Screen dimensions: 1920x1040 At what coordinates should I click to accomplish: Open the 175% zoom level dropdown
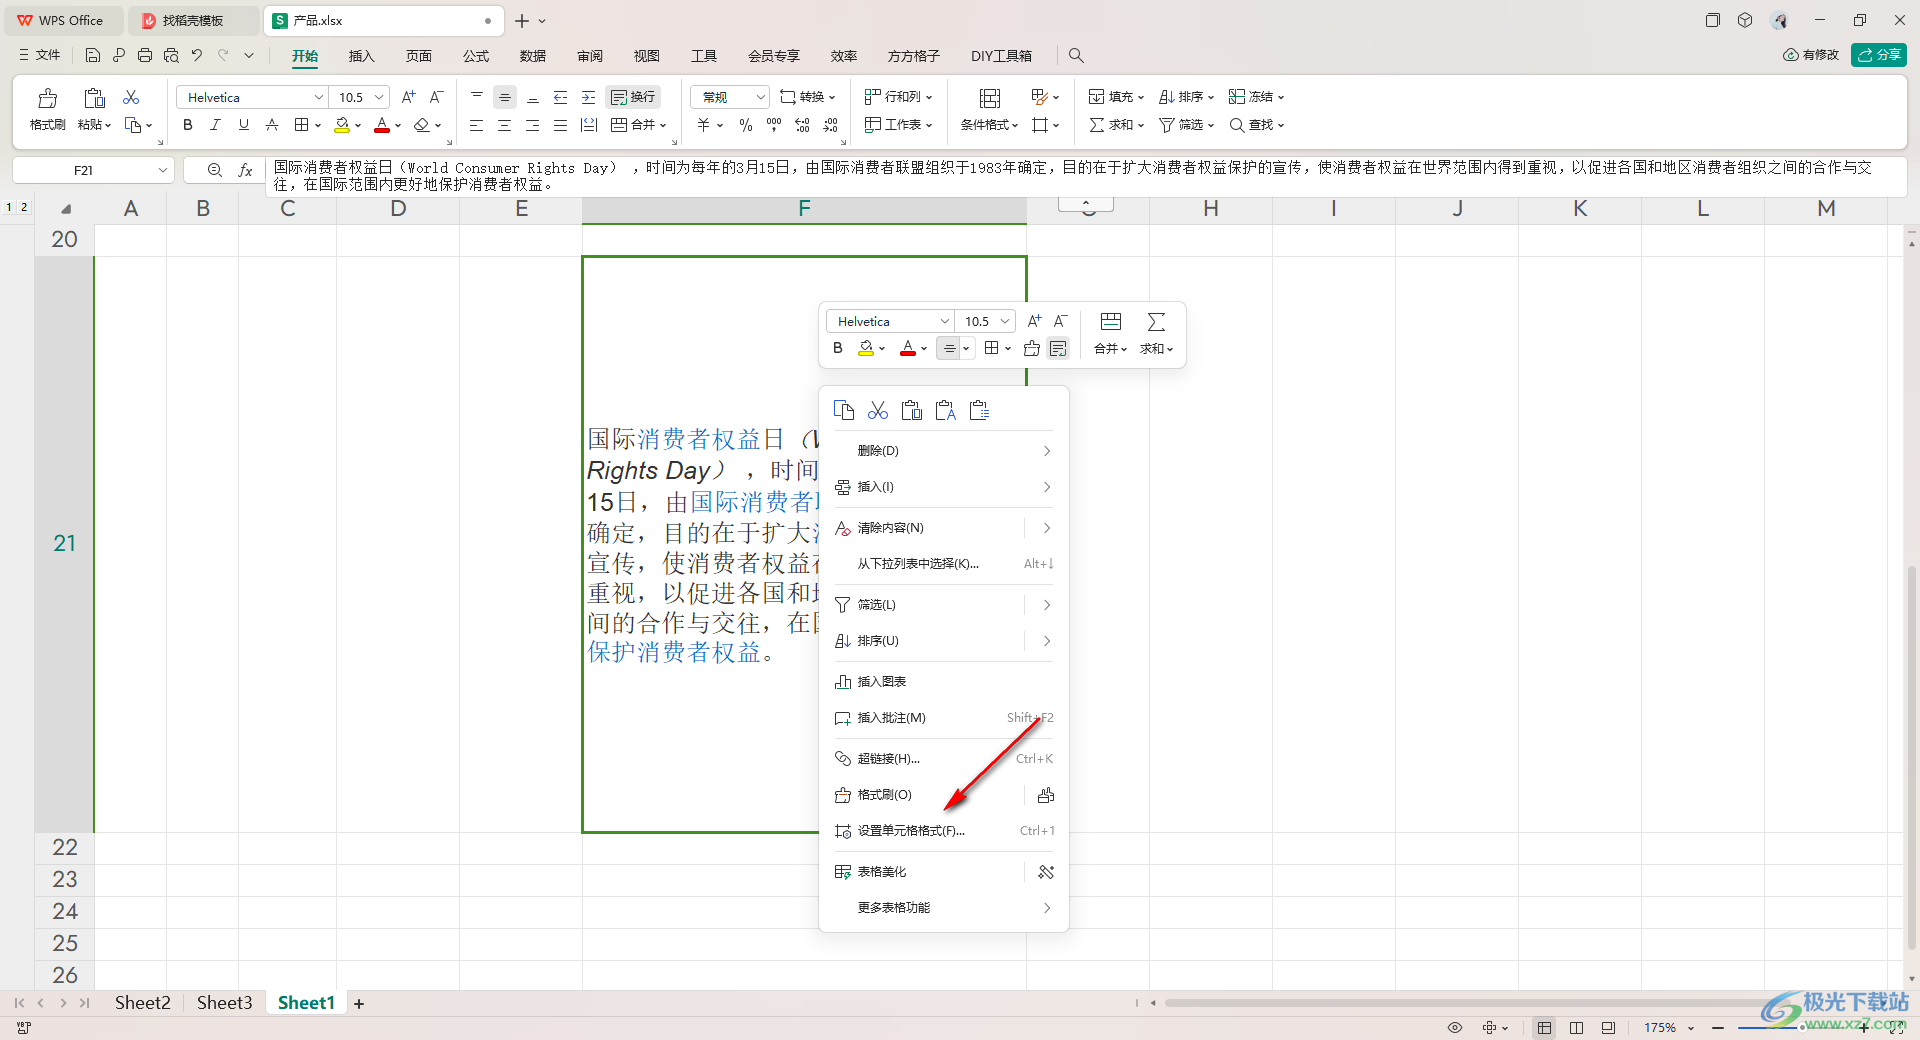(x=1691, y=1028)
